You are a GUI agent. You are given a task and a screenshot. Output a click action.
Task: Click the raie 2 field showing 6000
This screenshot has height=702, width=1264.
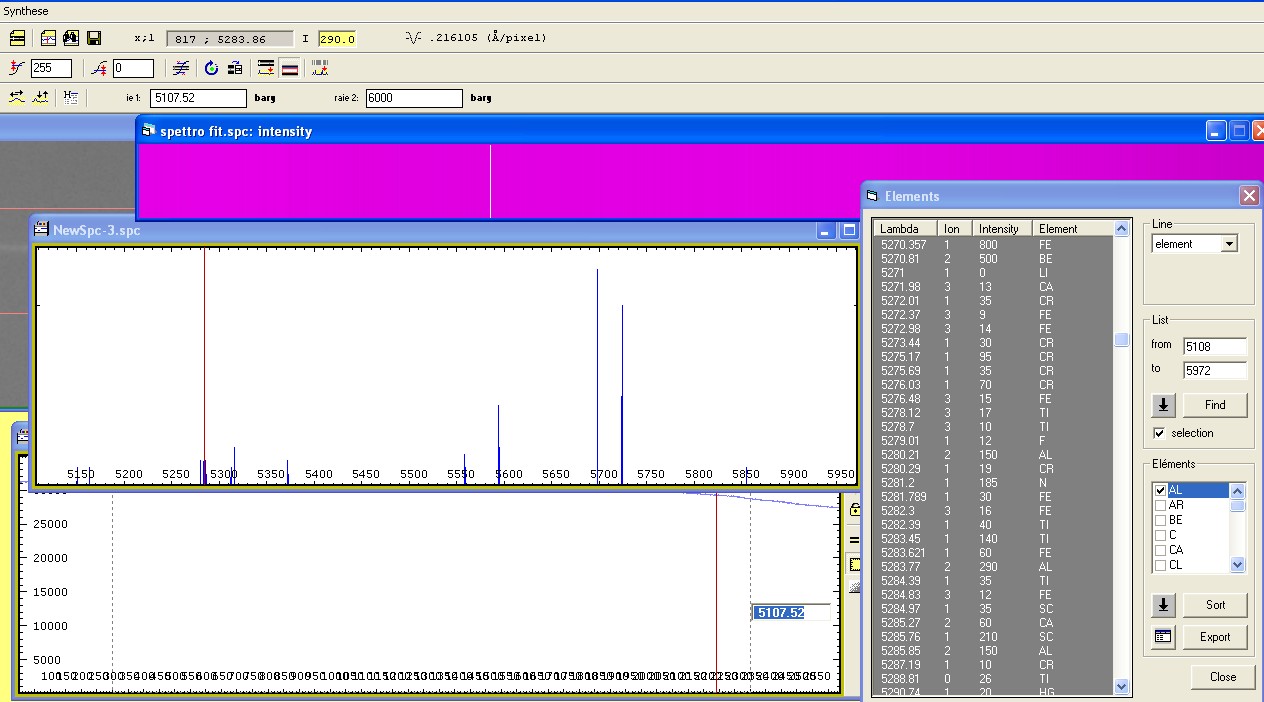414,98
